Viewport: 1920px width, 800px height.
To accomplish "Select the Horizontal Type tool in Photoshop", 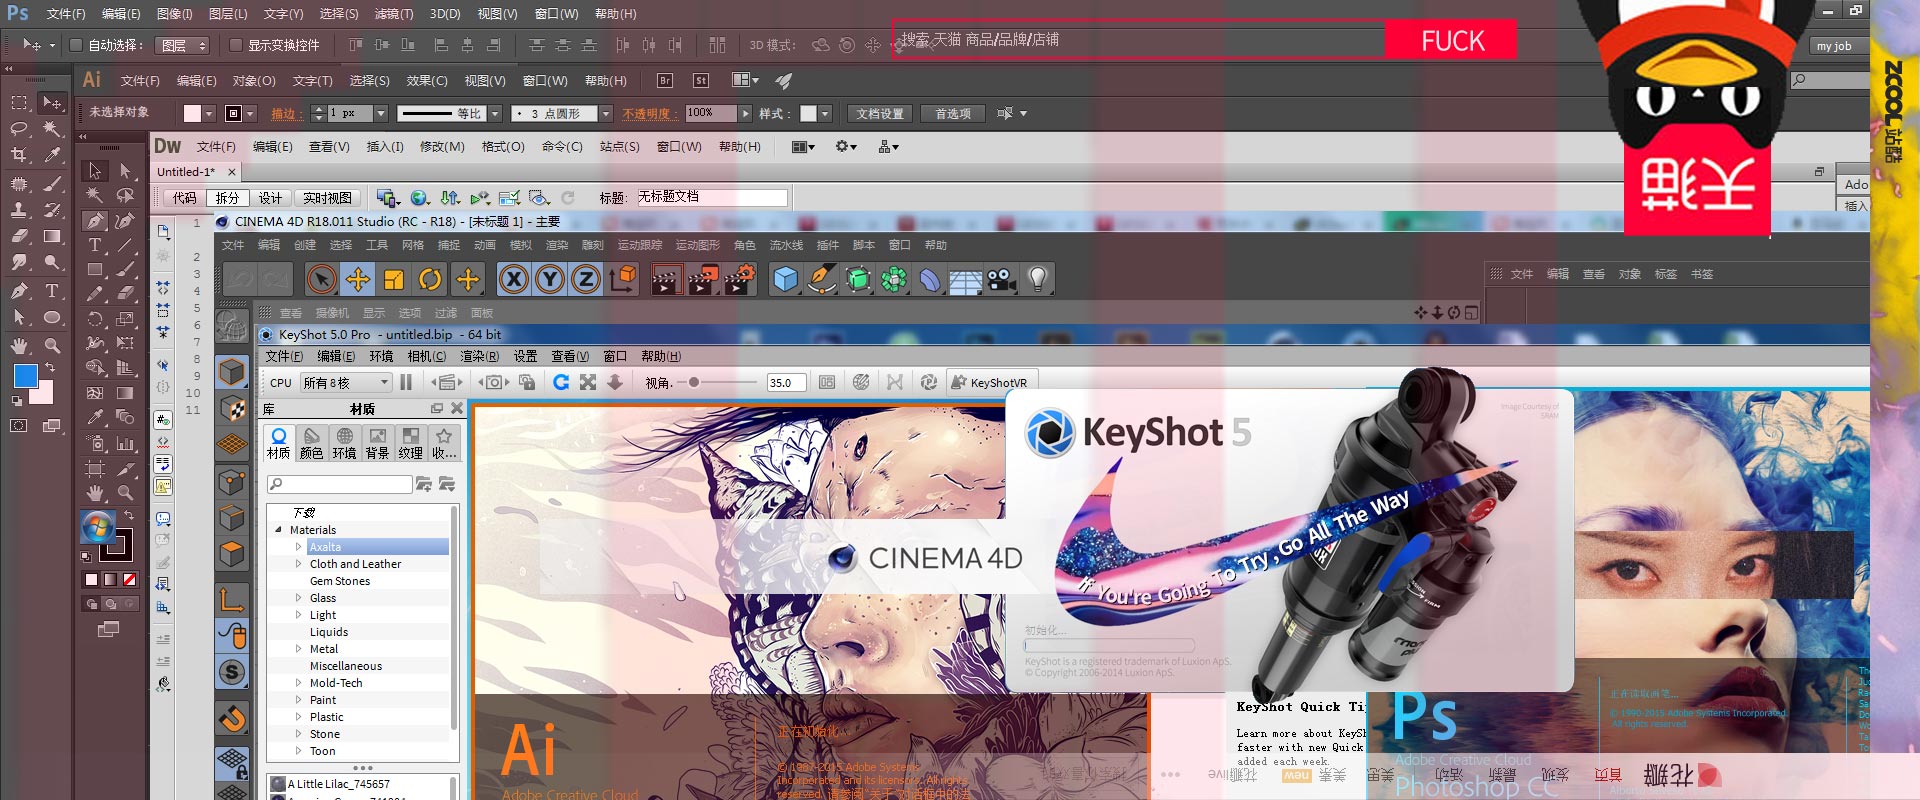I will click(52, 291).
